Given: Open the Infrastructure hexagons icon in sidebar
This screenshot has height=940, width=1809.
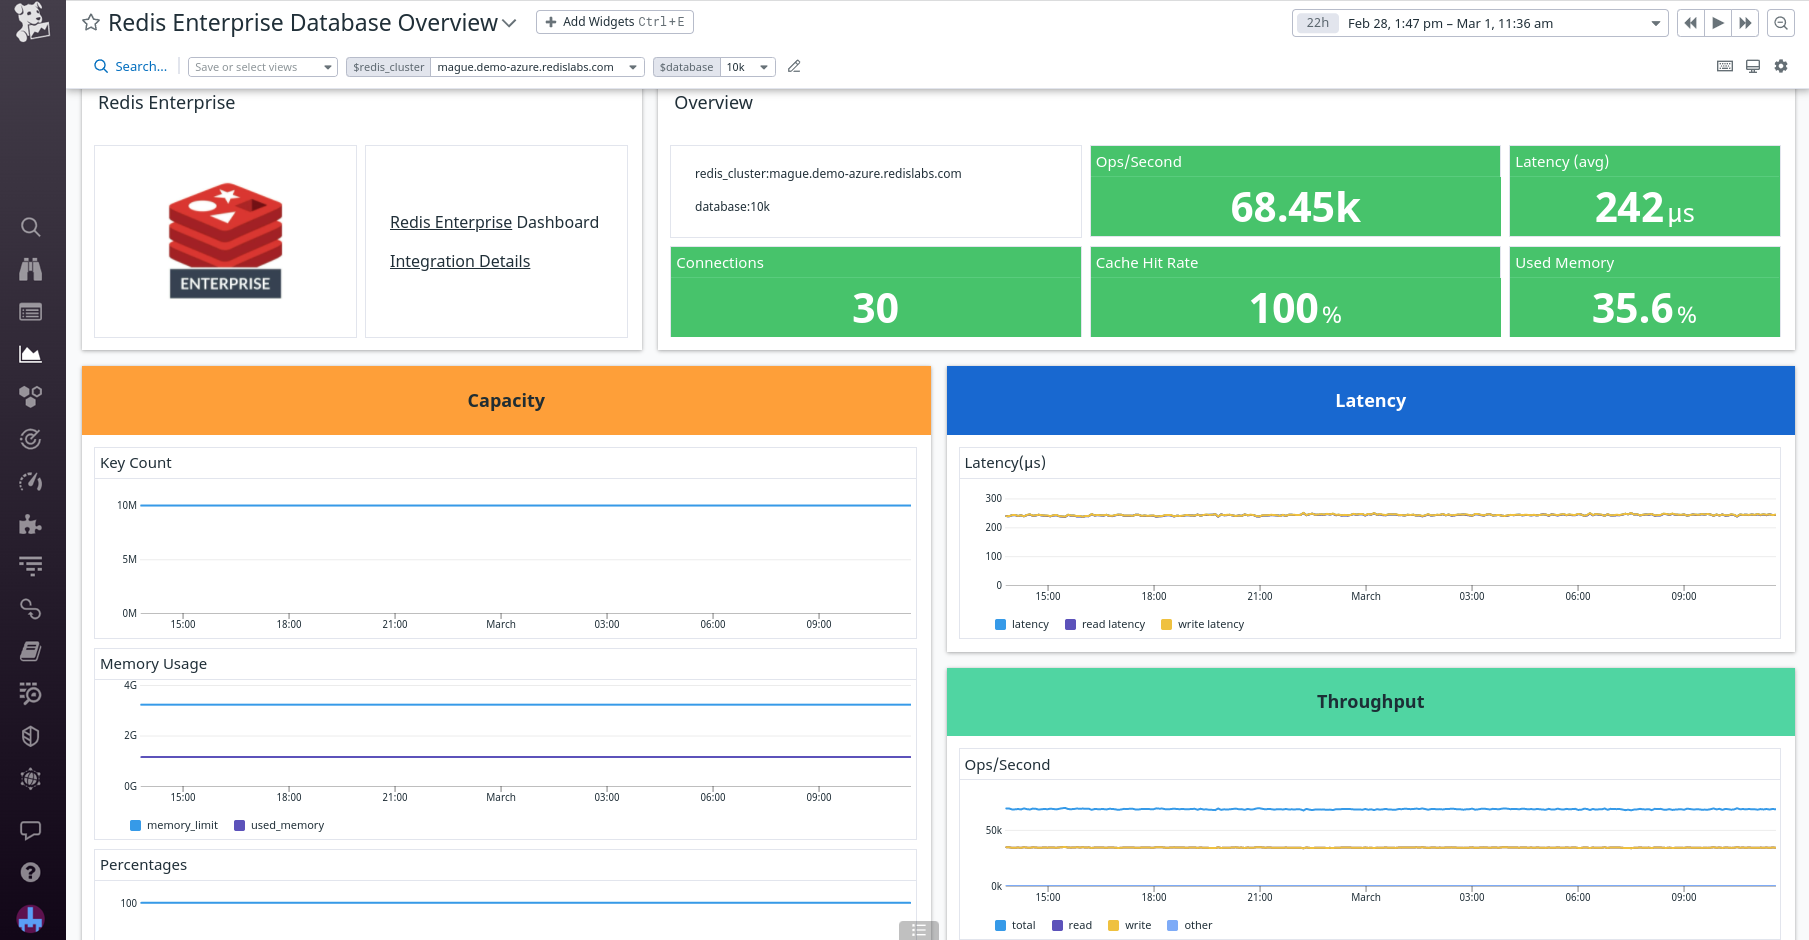Looking at the screenshot, I should (x=31, y=396).
